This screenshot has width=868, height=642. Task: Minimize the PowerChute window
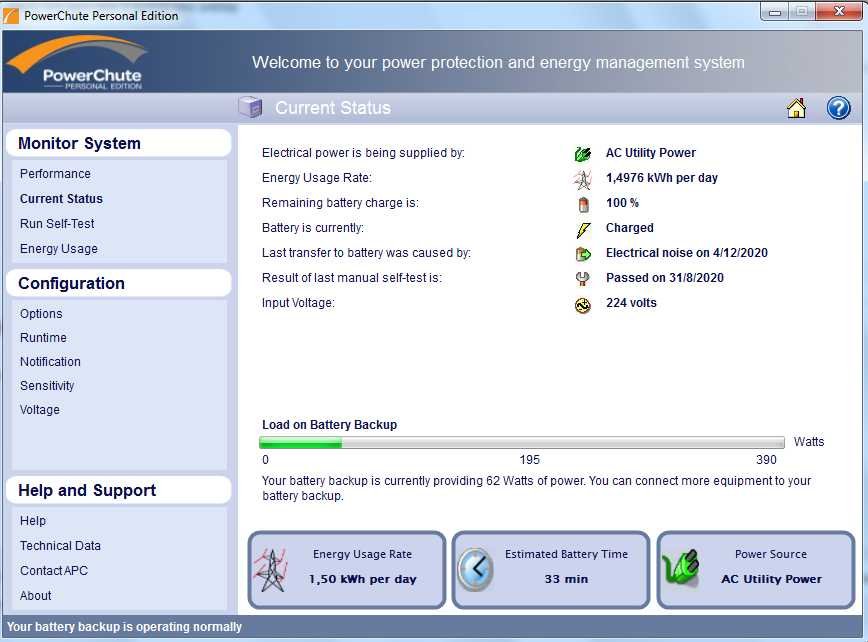(x=775, y=12)
